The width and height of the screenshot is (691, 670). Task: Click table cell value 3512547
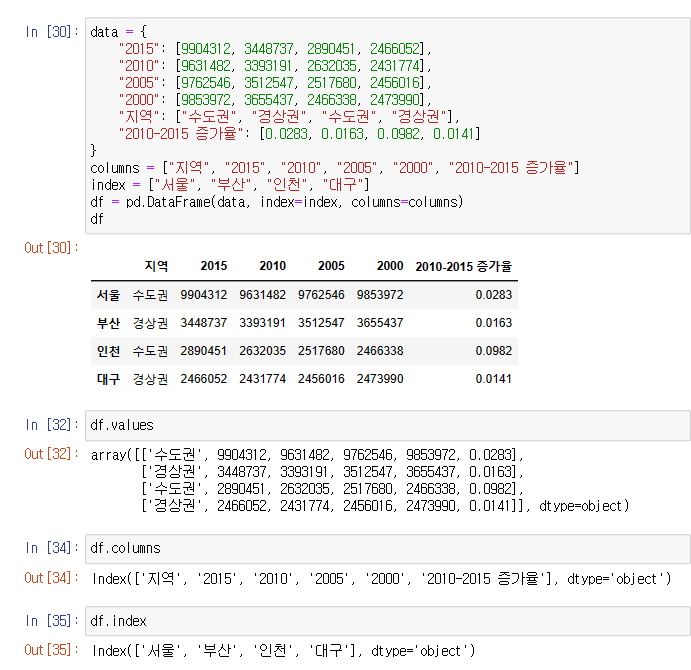coord(321,323)
